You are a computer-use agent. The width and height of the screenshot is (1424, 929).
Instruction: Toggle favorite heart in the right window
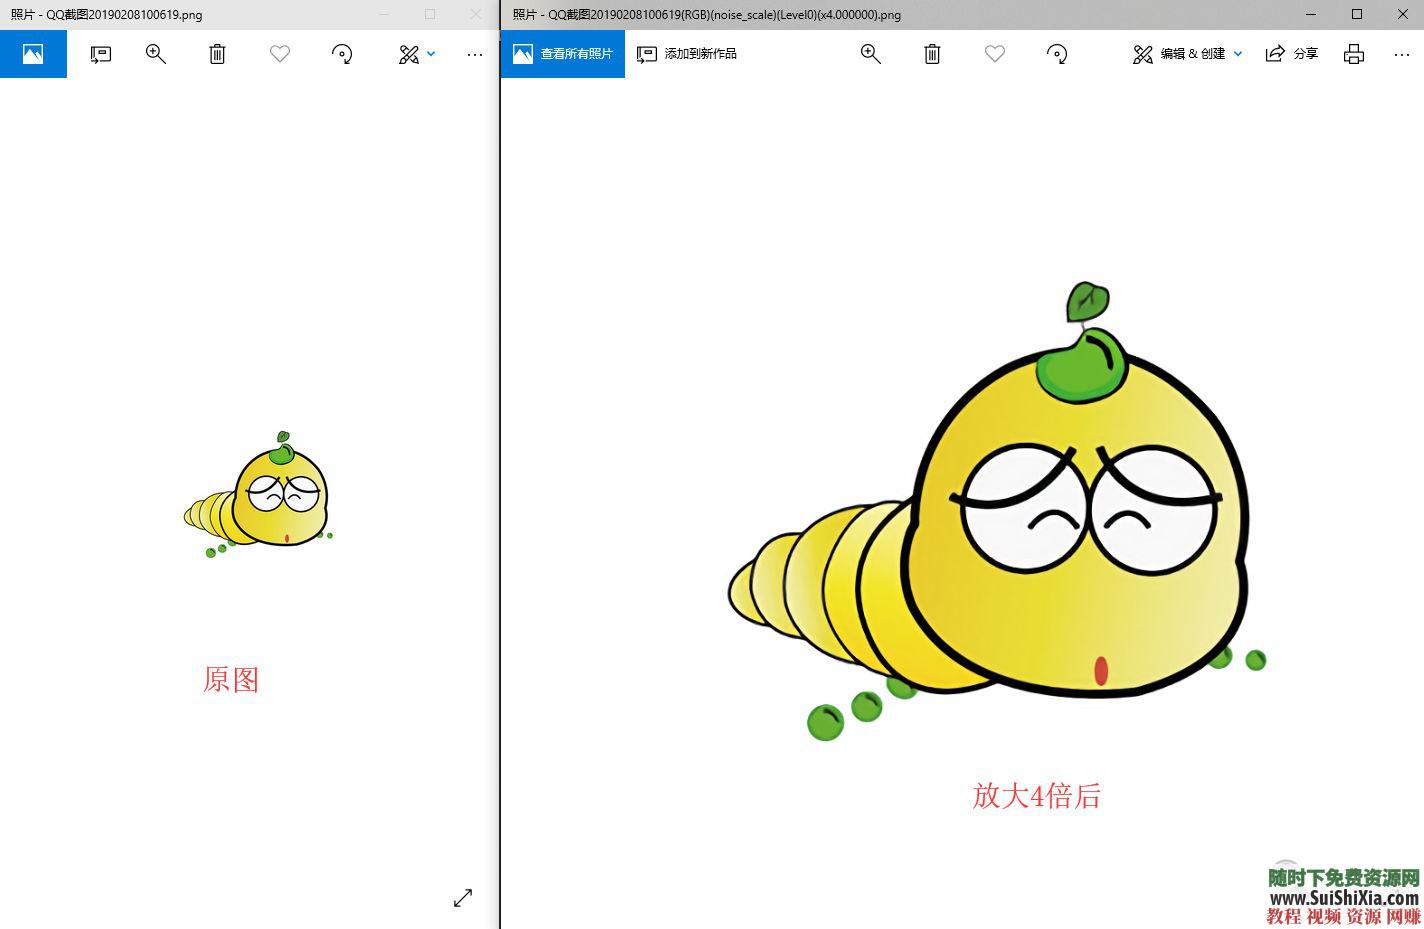click(994, 54)
